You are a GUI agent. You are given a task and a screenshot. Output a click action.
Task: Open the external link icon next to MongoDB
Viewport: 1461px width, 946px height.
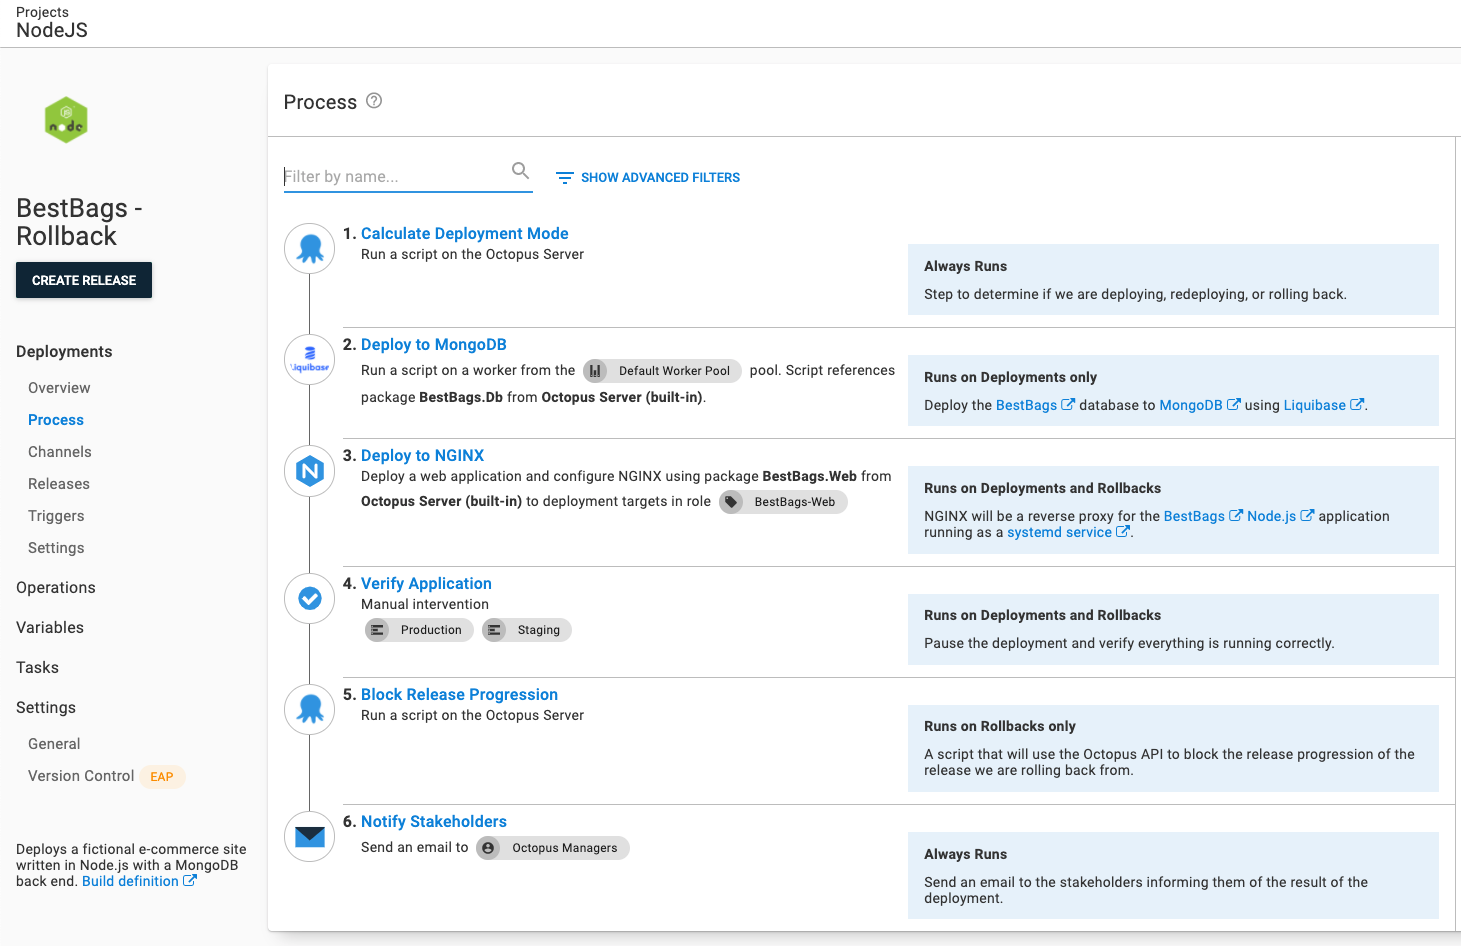pyautogui.click(x=1233, y=404)
